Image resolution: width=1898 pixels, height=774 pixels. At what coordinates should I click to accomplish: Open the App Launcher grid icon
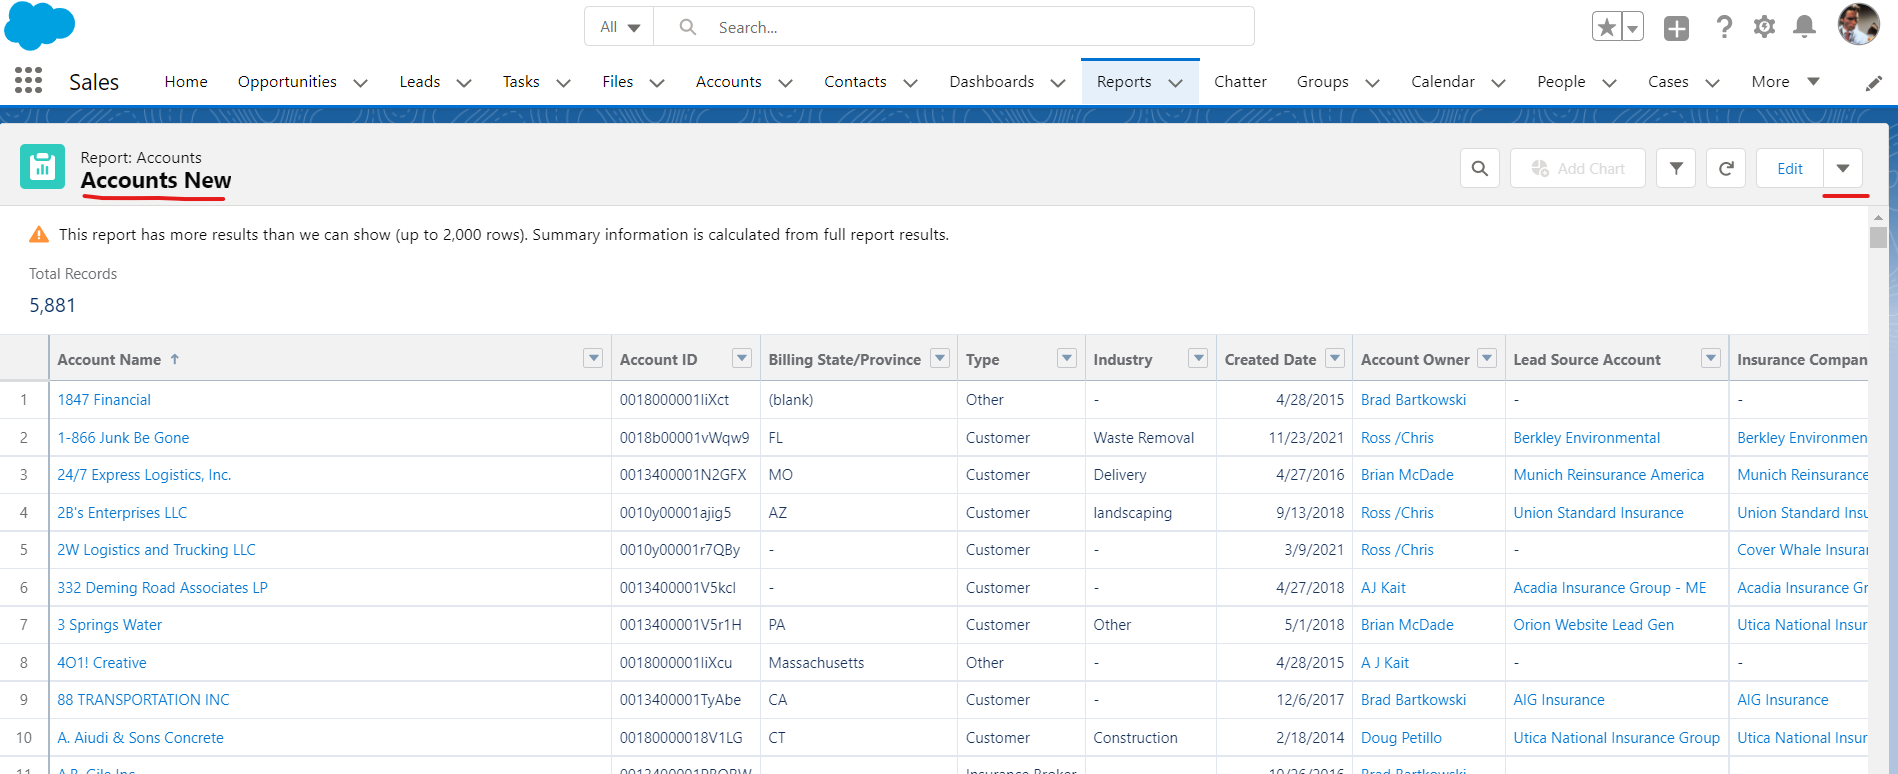pos(29,81)
